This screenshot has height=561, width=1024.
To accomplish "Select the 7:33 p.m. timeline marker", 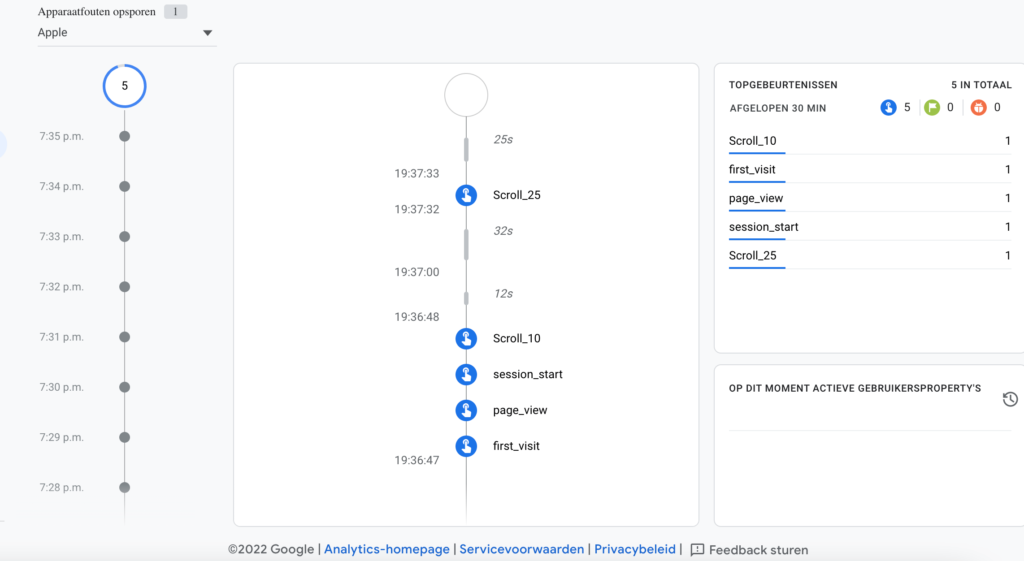I will click(125, 236).
